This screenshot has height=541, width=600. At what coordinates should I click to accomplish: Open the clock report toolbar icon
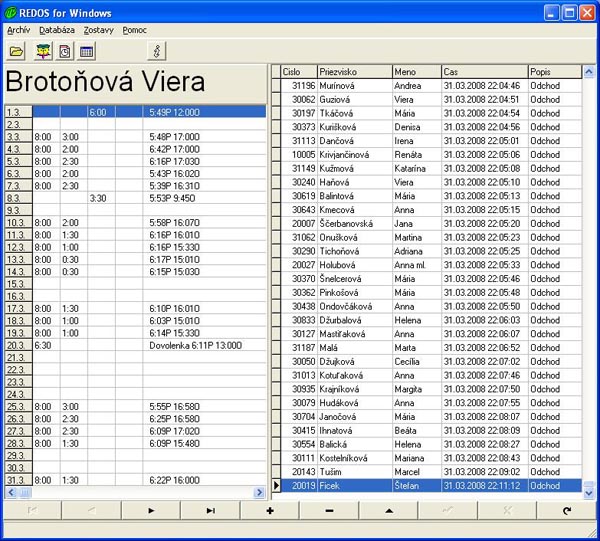coord(64,51)
